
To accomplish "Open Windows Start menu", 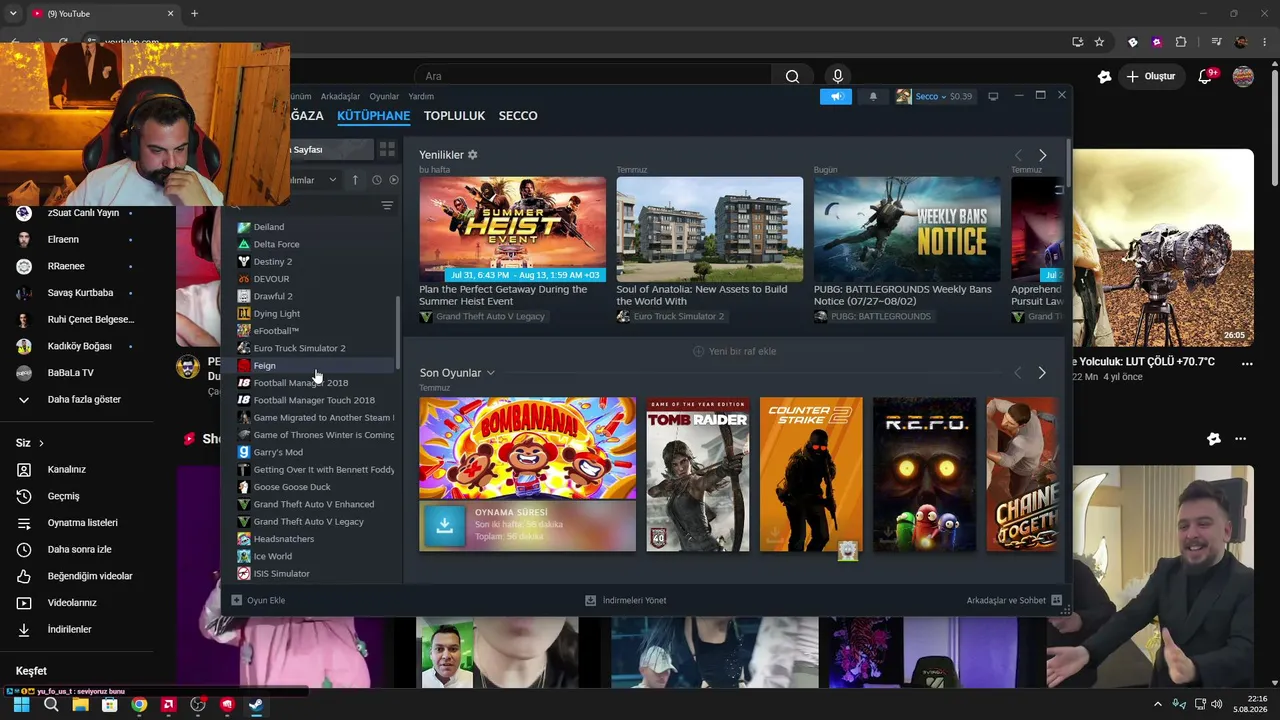I will 21,705.
